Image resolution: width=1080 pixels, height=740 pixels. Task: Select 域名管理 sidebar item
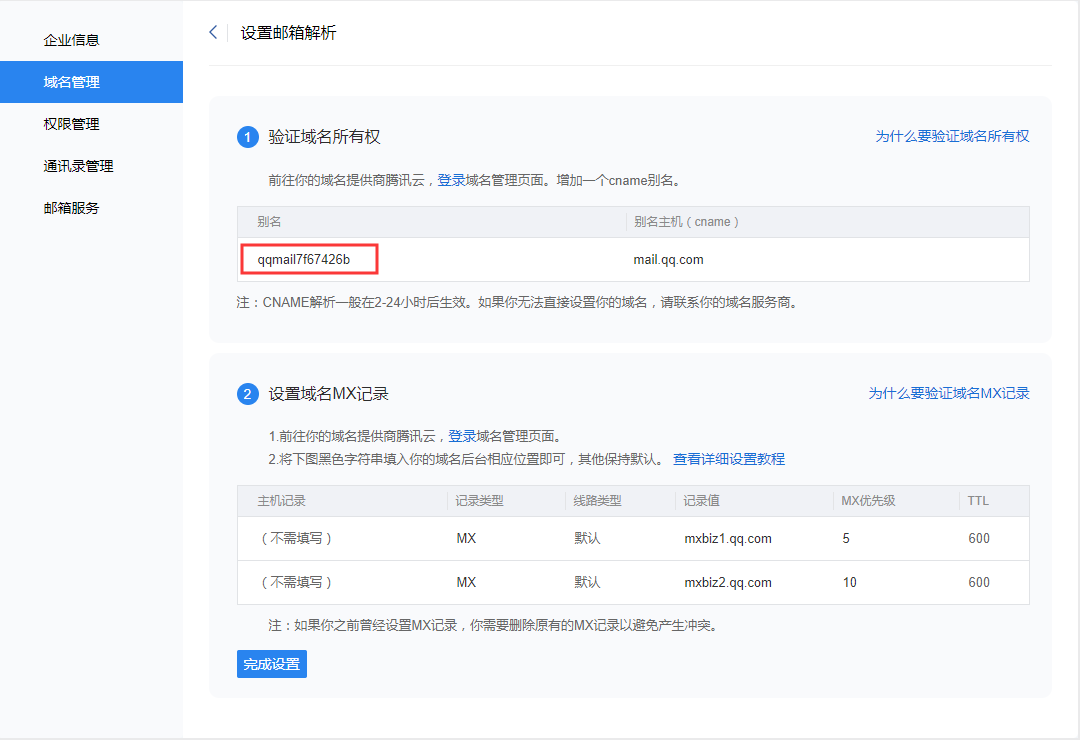[x=71, y=82]
